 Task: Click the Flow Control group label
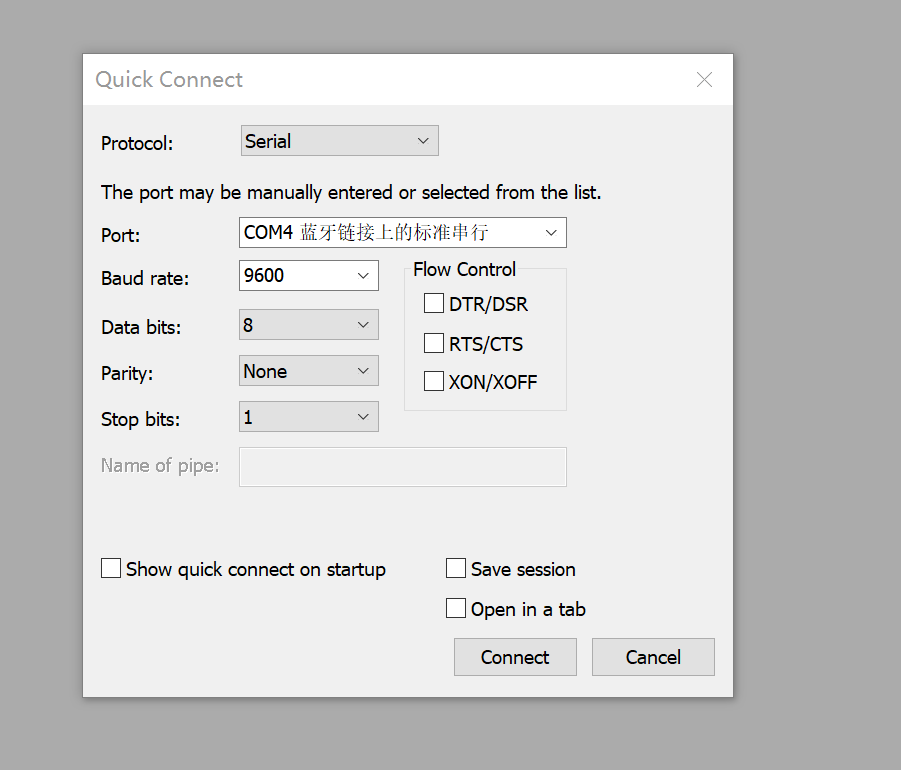(464, 269)
